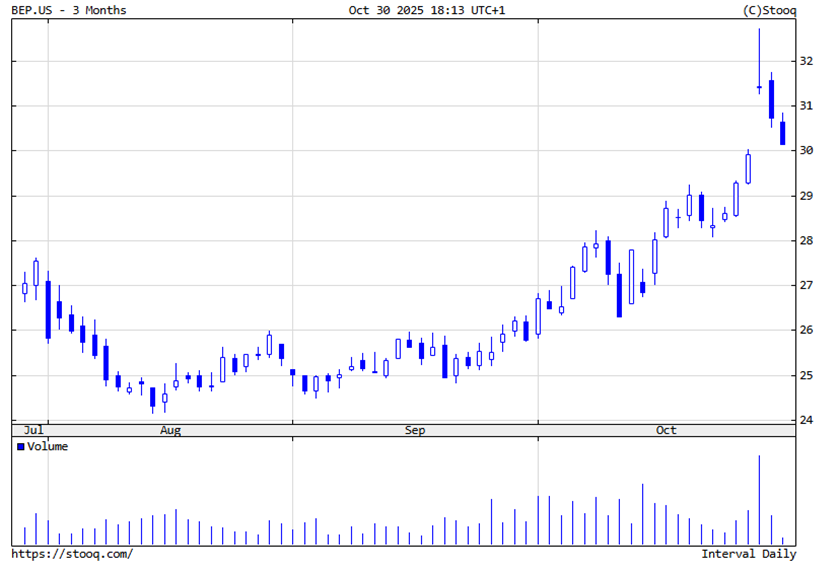Click the BEP.US - 3 Months chart title
The width and height of the screenshot is (840, 572).
69,10
